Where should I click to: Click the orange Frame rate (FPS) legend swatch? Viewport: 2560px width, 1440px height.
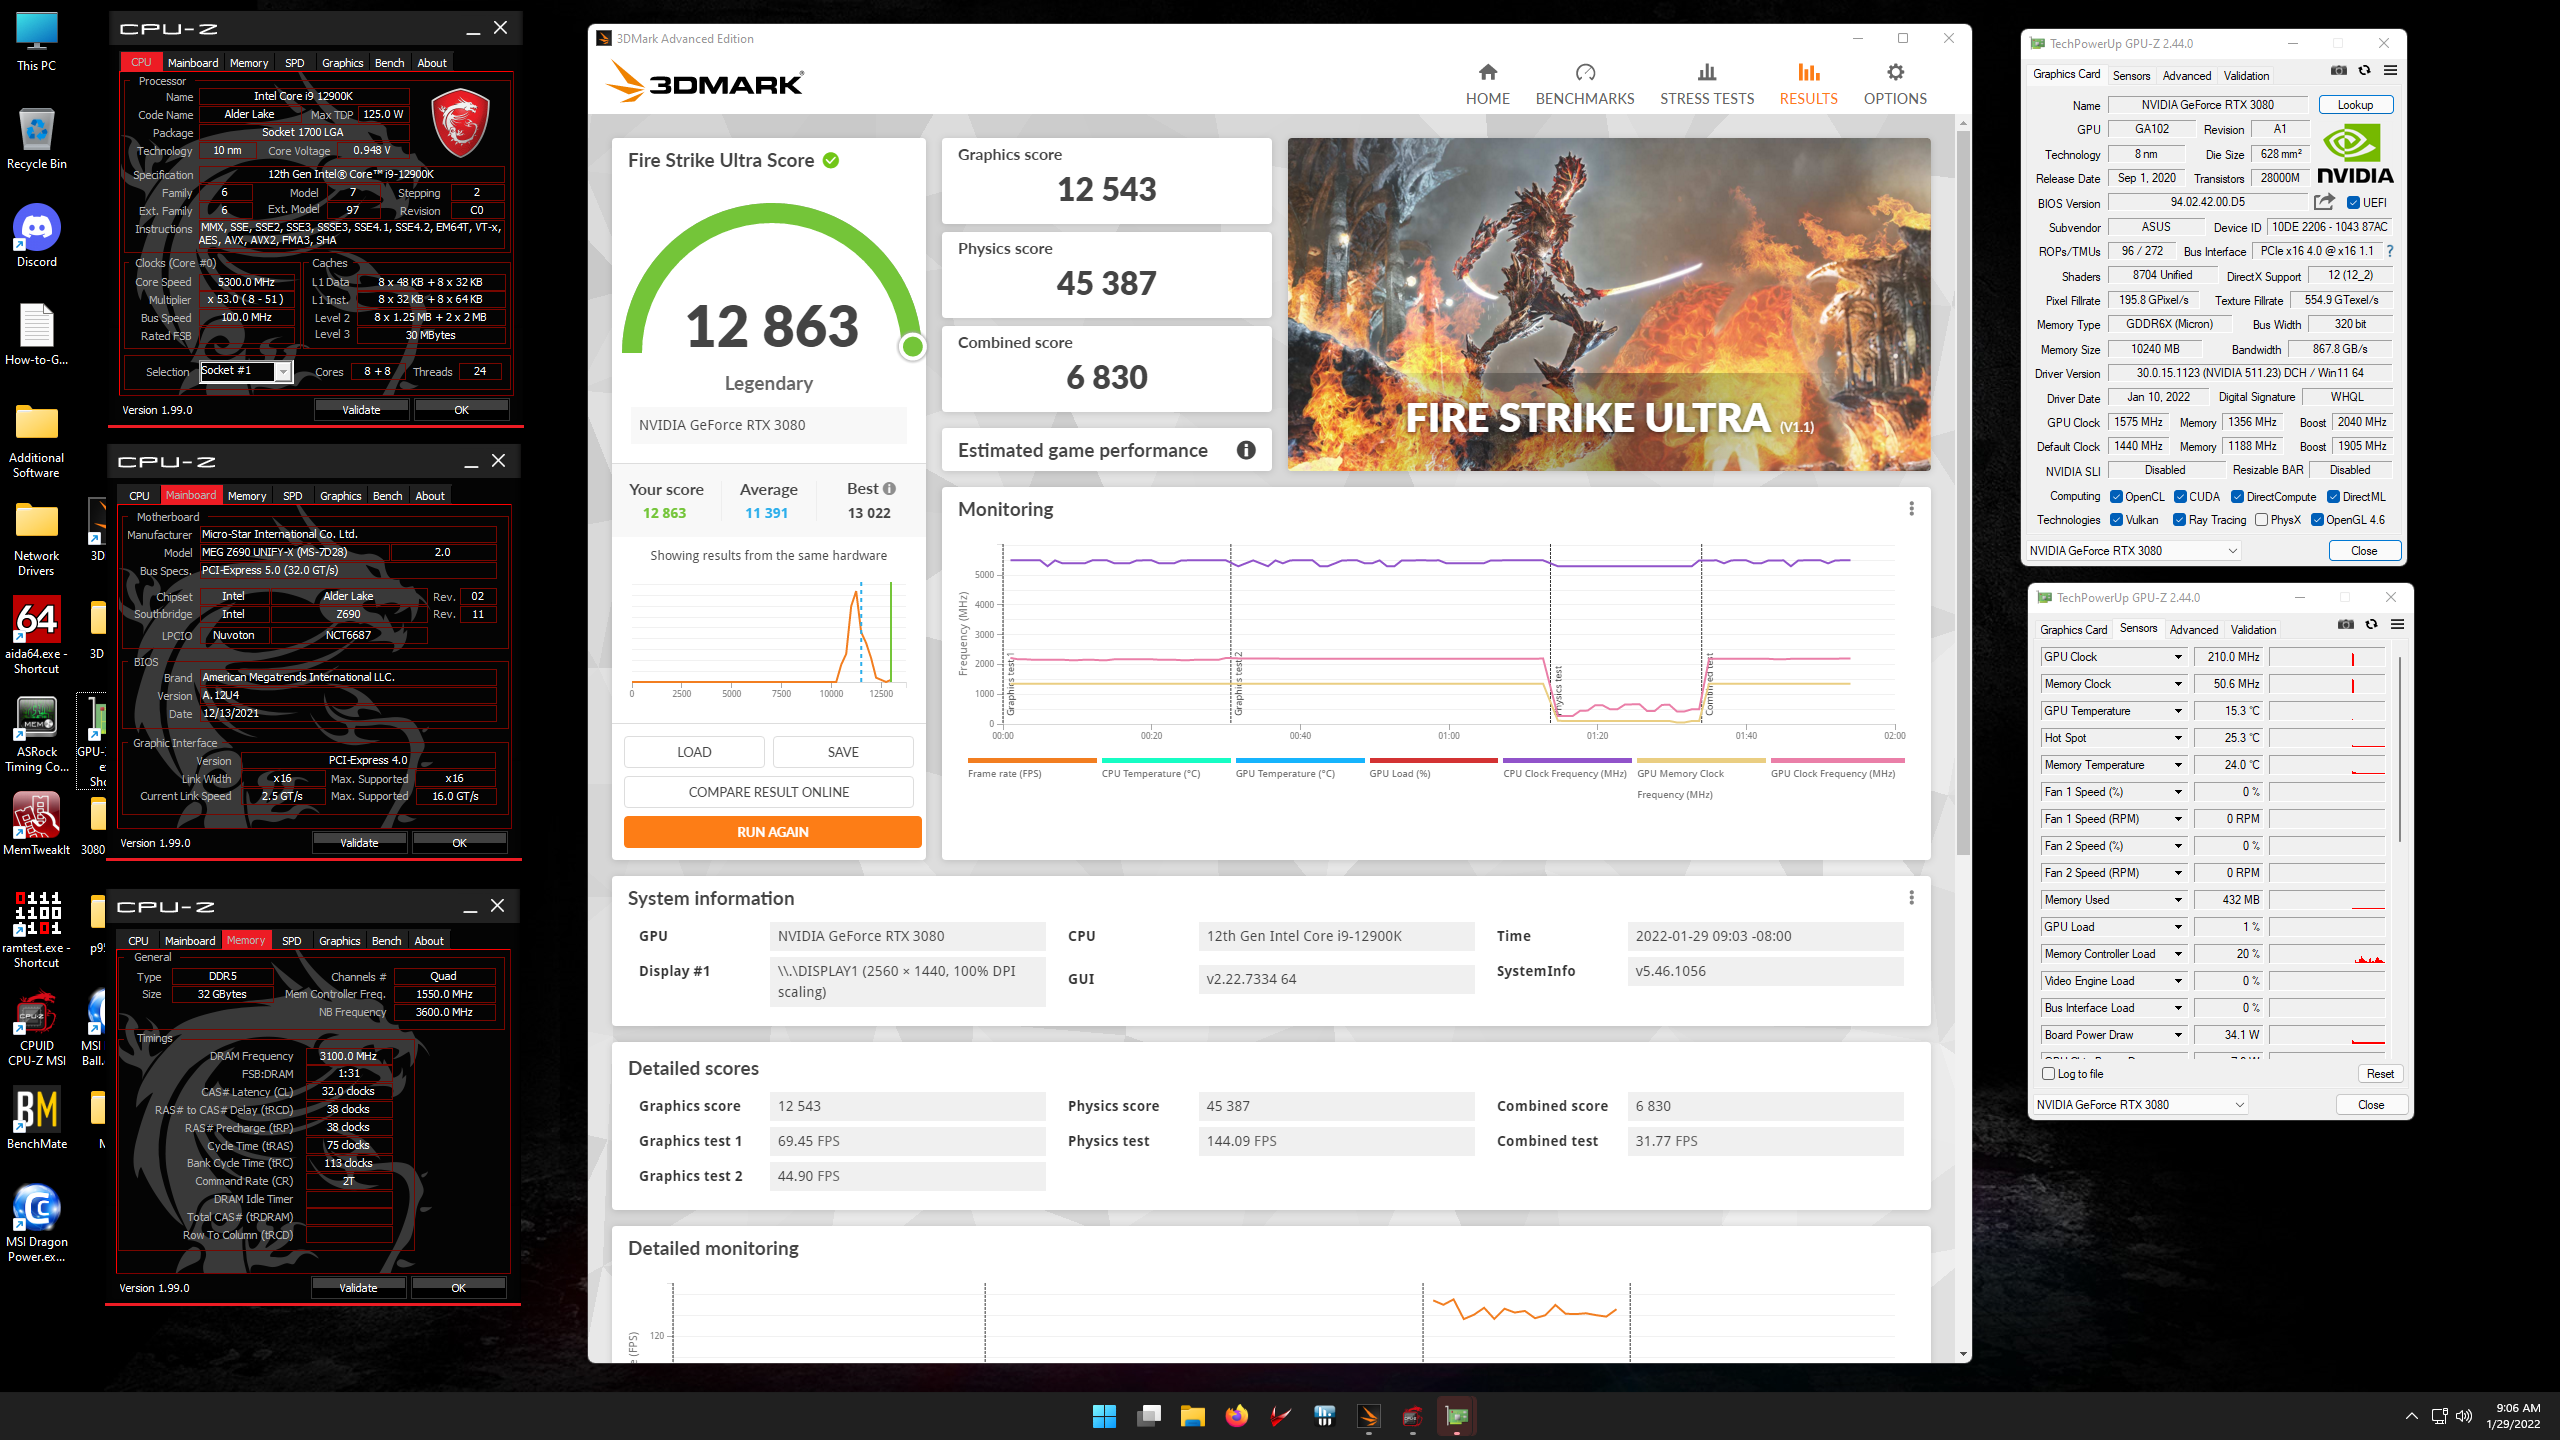point(1032,761)
